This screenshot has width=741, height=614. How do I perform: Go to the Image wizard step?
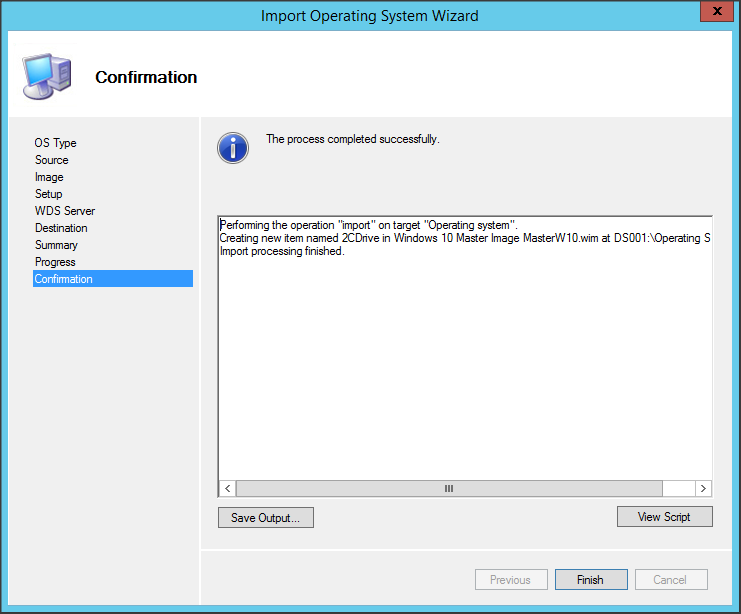(49, 177)
